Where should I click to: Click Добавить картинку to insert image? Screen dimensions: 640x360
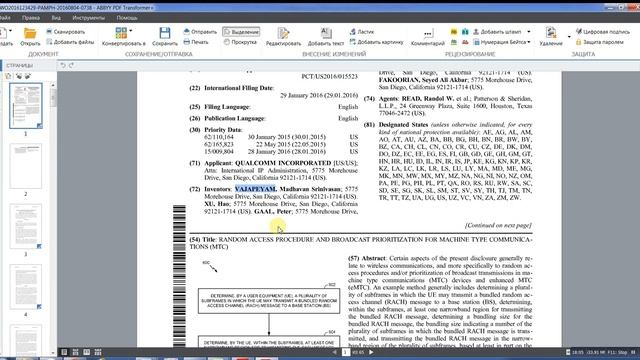click(376, 42)
